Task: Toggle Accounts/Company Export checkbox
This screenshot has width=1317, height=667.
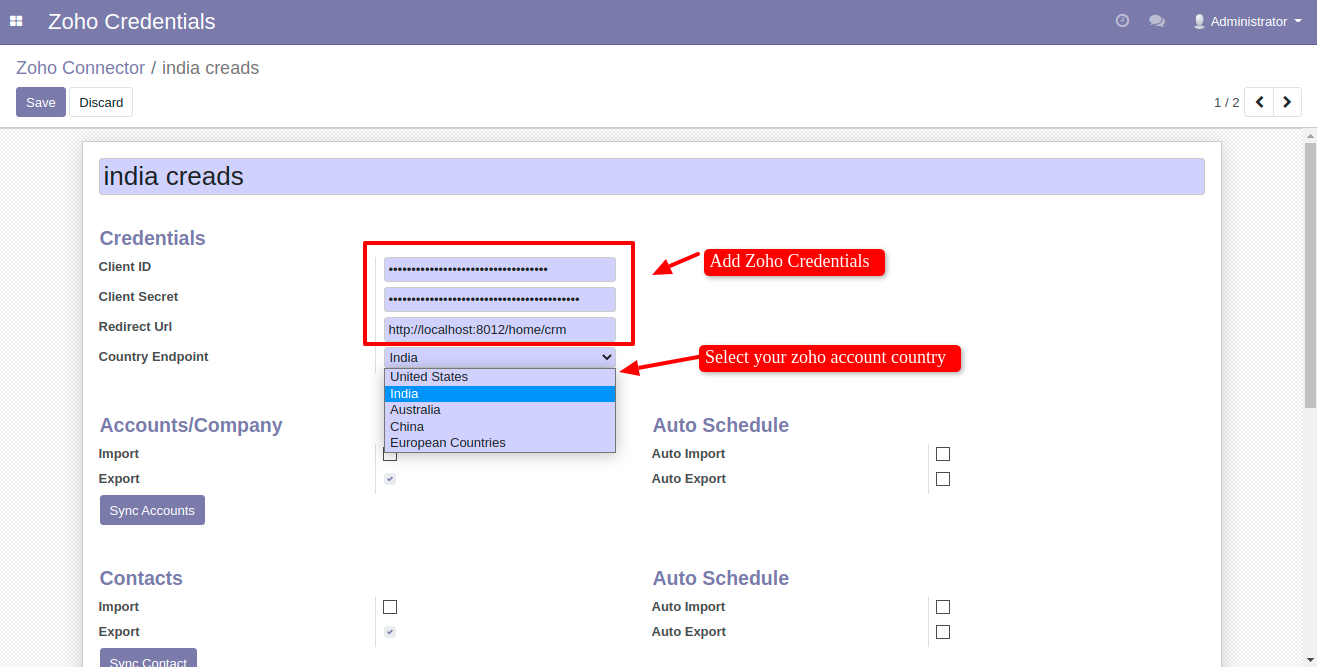Action: click(390, 479)
